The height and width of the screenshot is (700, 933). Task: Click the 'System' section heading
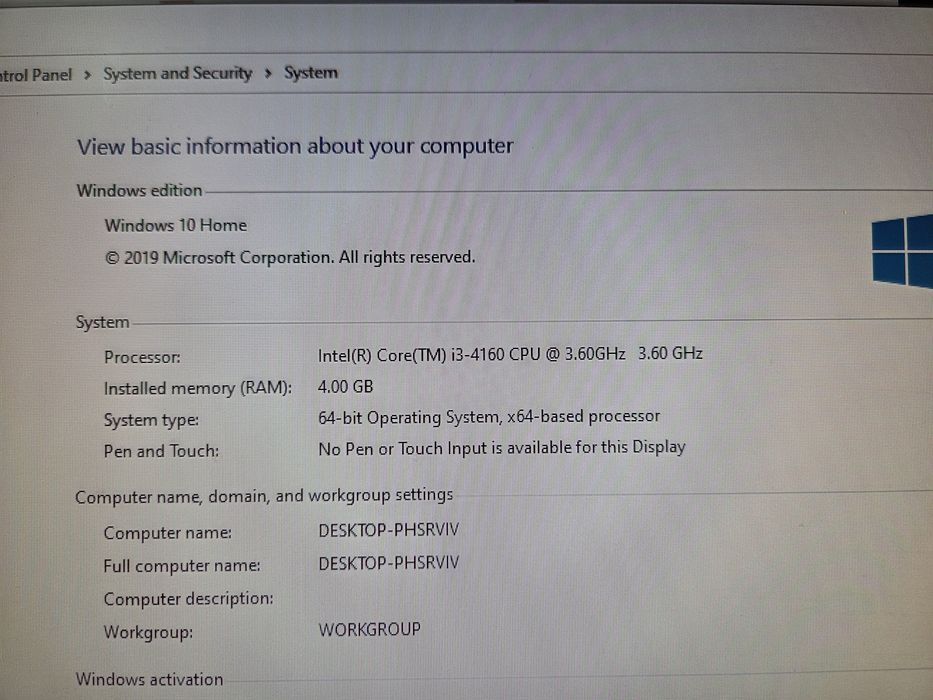(x=102, y=322)
